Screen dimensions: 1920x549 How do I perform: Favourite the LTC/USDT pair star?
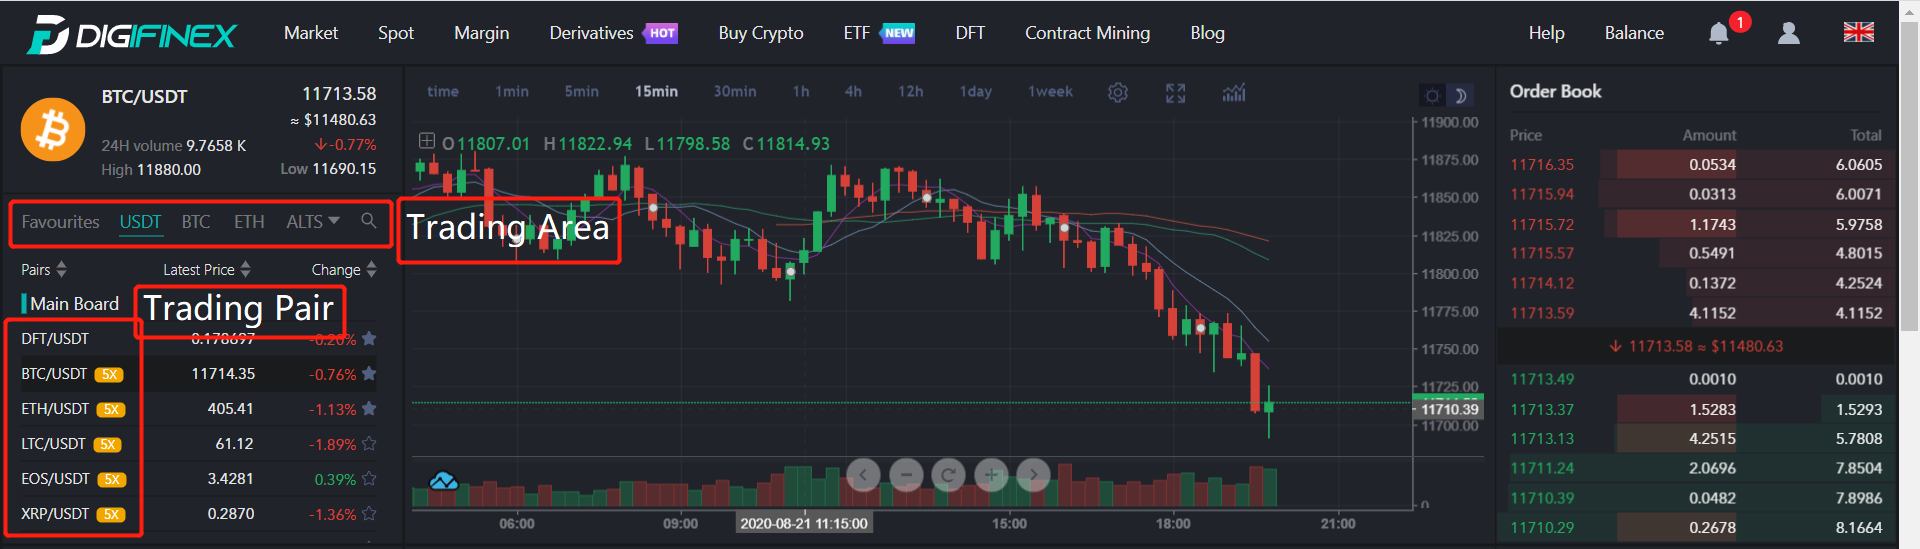[369, 444]
